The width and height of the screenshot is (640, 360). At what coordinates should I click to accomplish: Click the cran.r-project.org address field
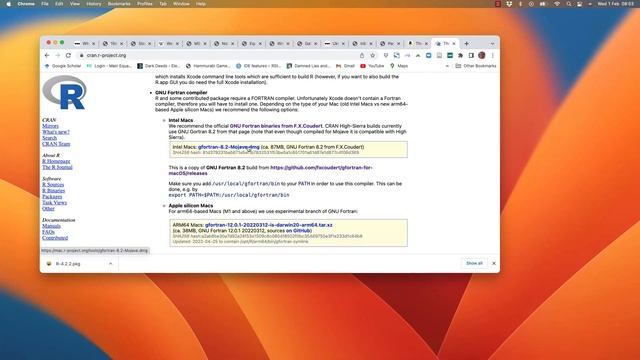click(x=220, y=56)
